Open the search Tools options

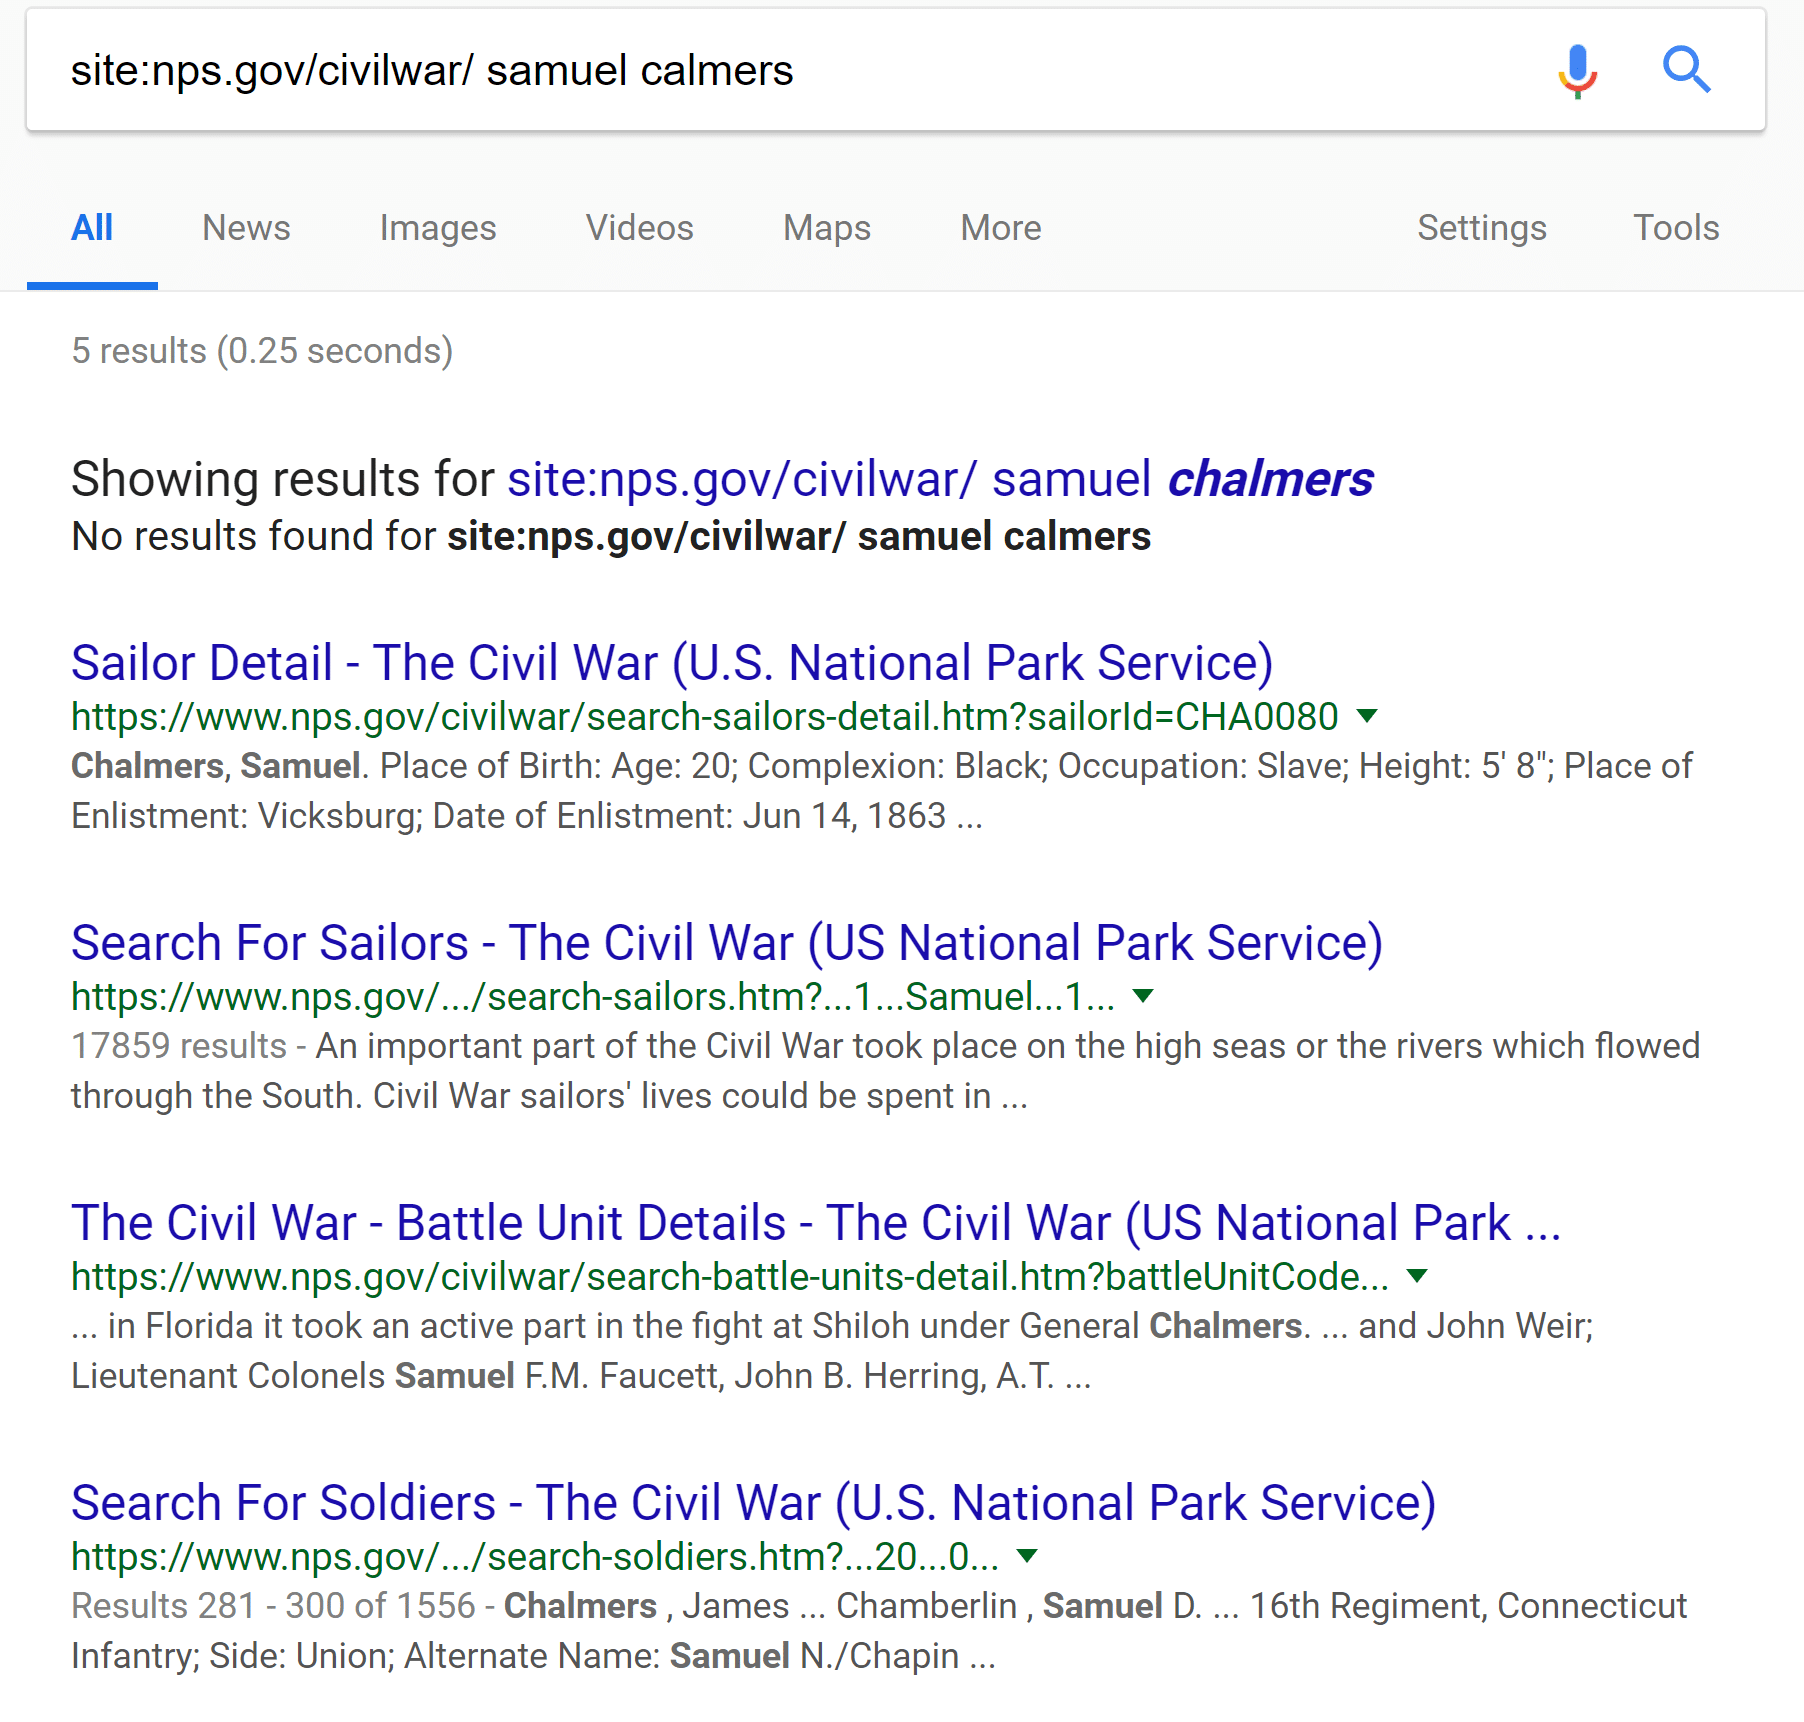pos(1676,228)
